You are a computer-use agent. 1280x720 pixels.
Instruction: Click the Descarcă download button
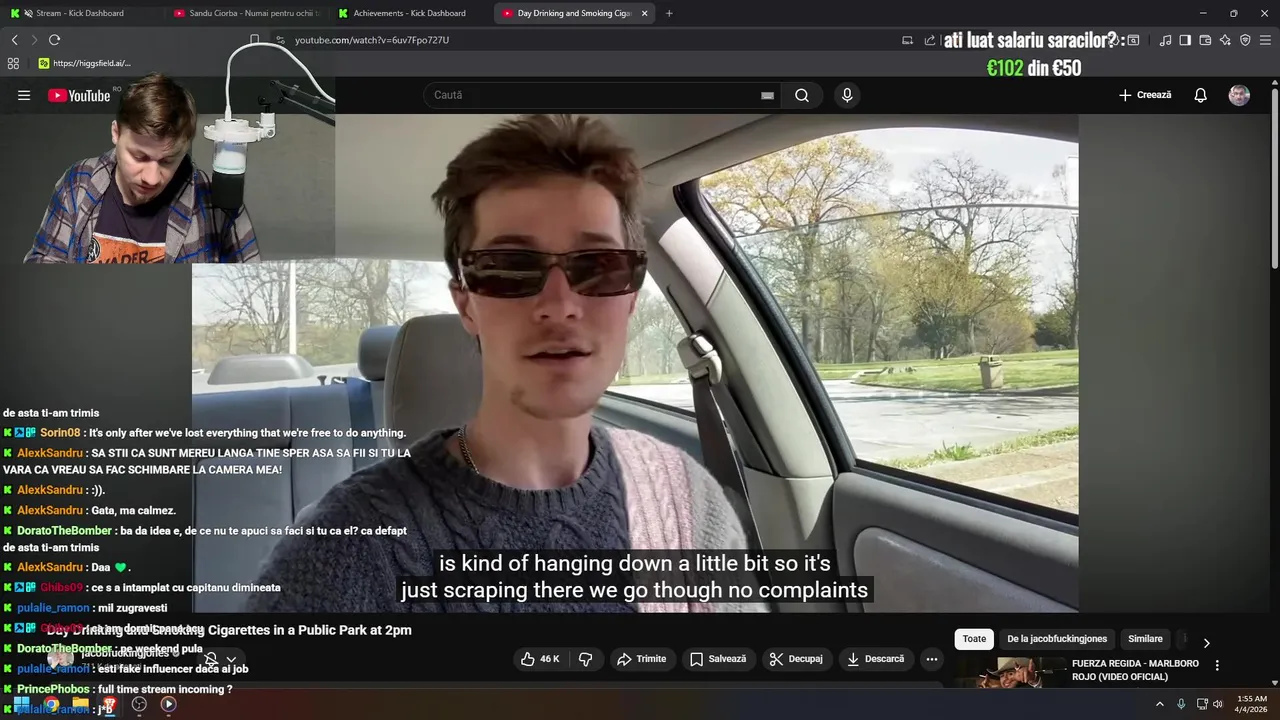[875, 659]
